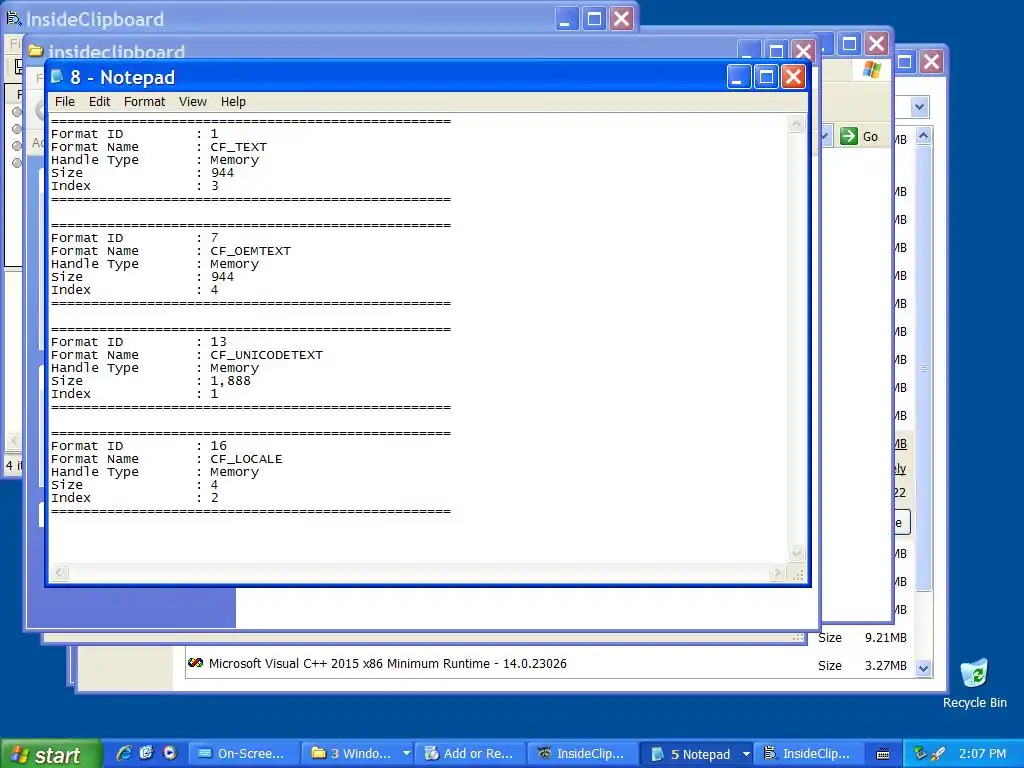1024x768 pixels.
Task: Open Notepad's Help menu
Action: (x=233, y=101)
